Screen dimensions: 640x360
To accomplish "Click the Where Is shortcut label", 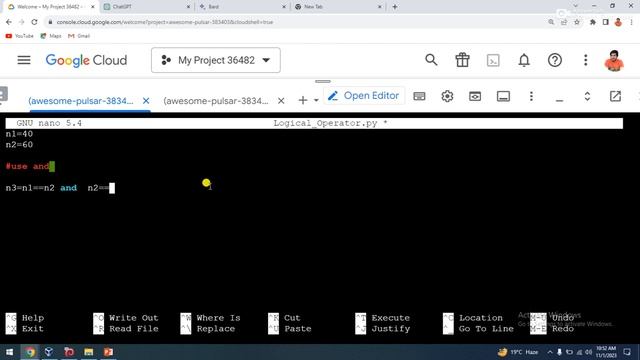I will (218, 318).
